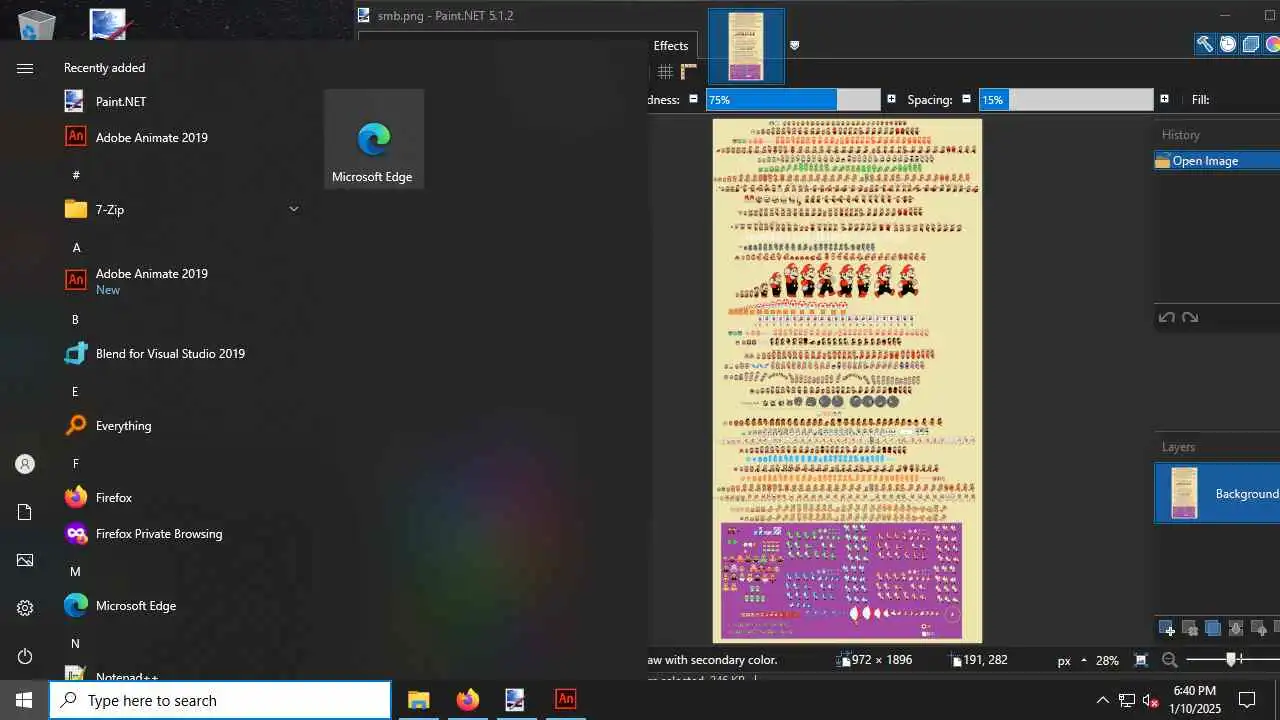Open image list dropdown arrow beside thumbnail
The width and height of the screenshot is (1280, 720).
tap(794, 45)
